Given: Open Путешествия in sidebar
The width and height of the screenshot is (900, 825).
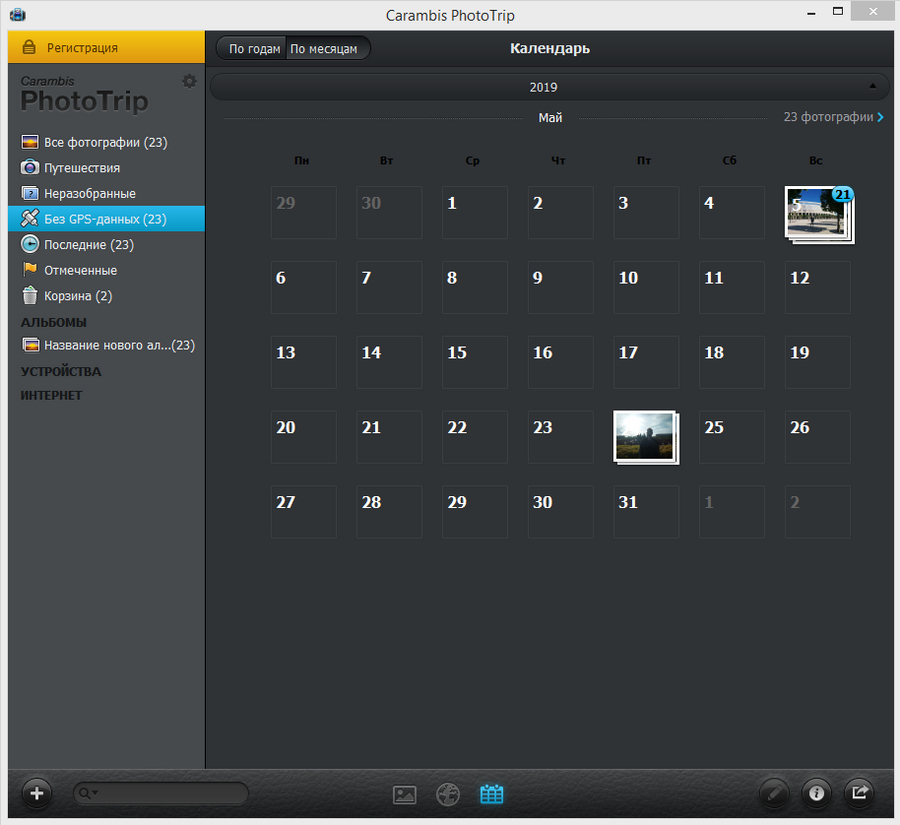Looking at the screenshot, I should pyautogui.click(x=106, y=168).
